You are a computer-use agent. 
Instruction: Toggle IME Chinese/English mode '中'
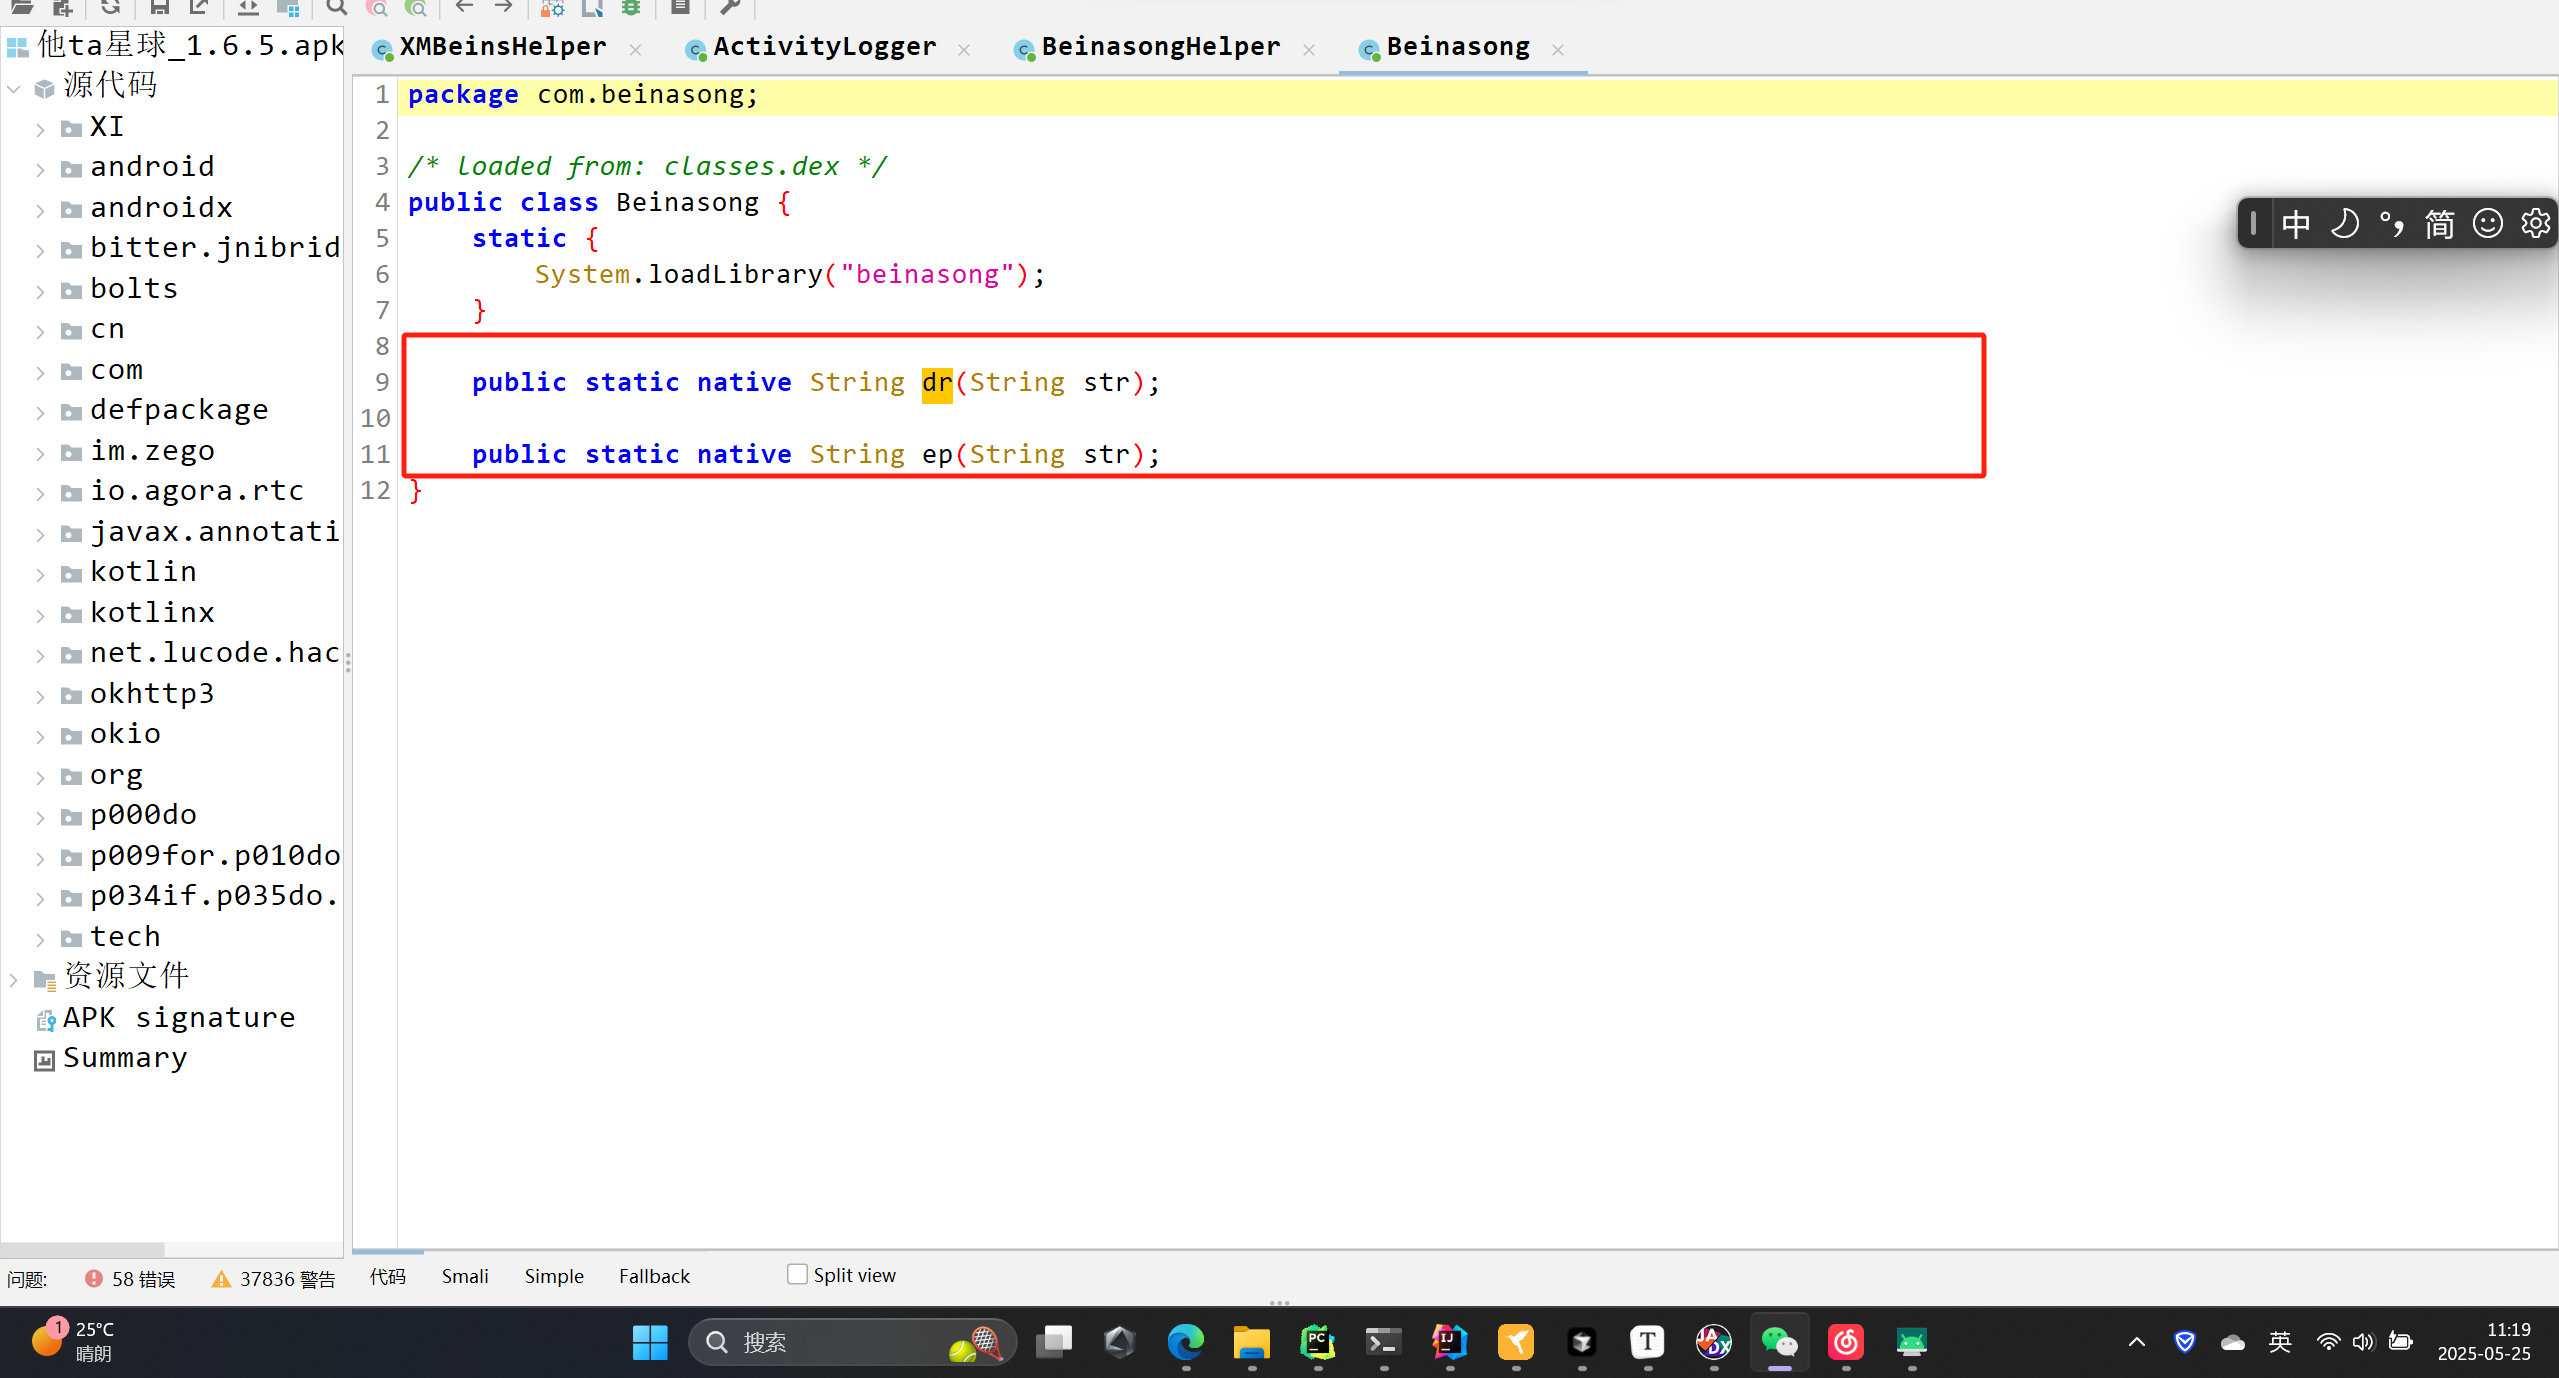(x=2295, y=223)
